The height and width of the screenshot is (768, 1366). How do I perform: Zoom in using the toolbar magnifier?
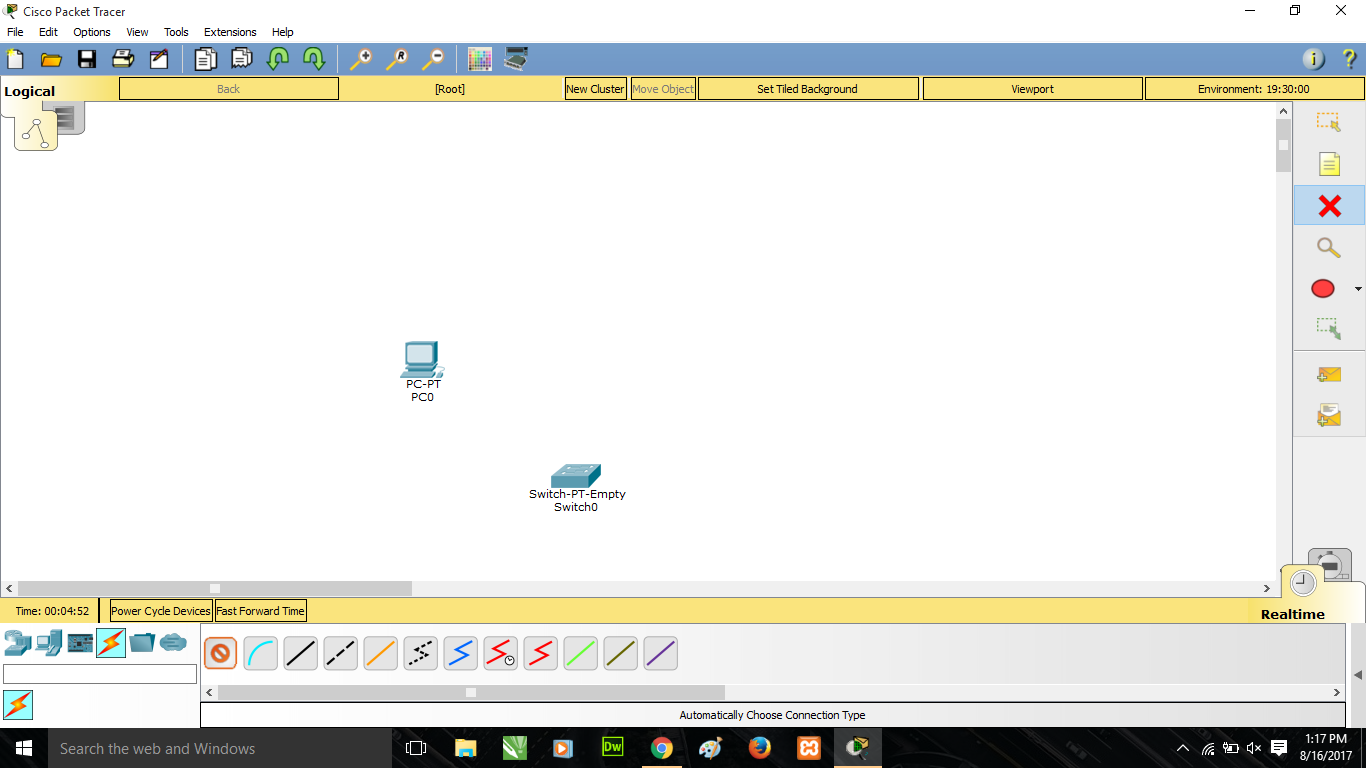(x=361, y=59)
